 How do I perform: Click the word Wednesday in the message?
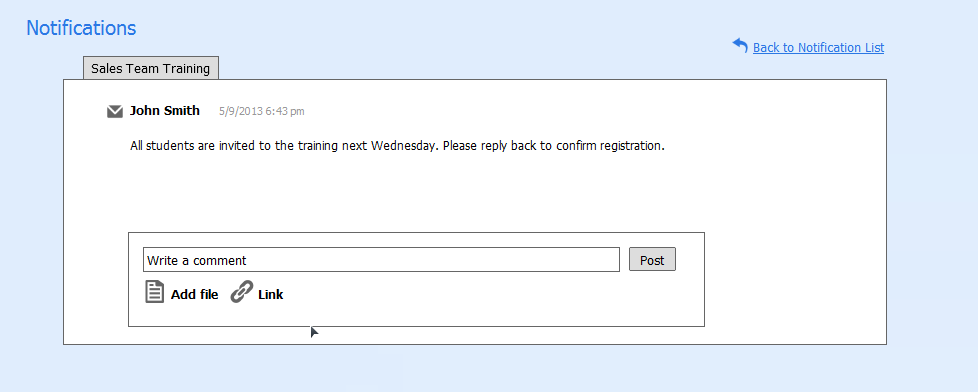402,146
